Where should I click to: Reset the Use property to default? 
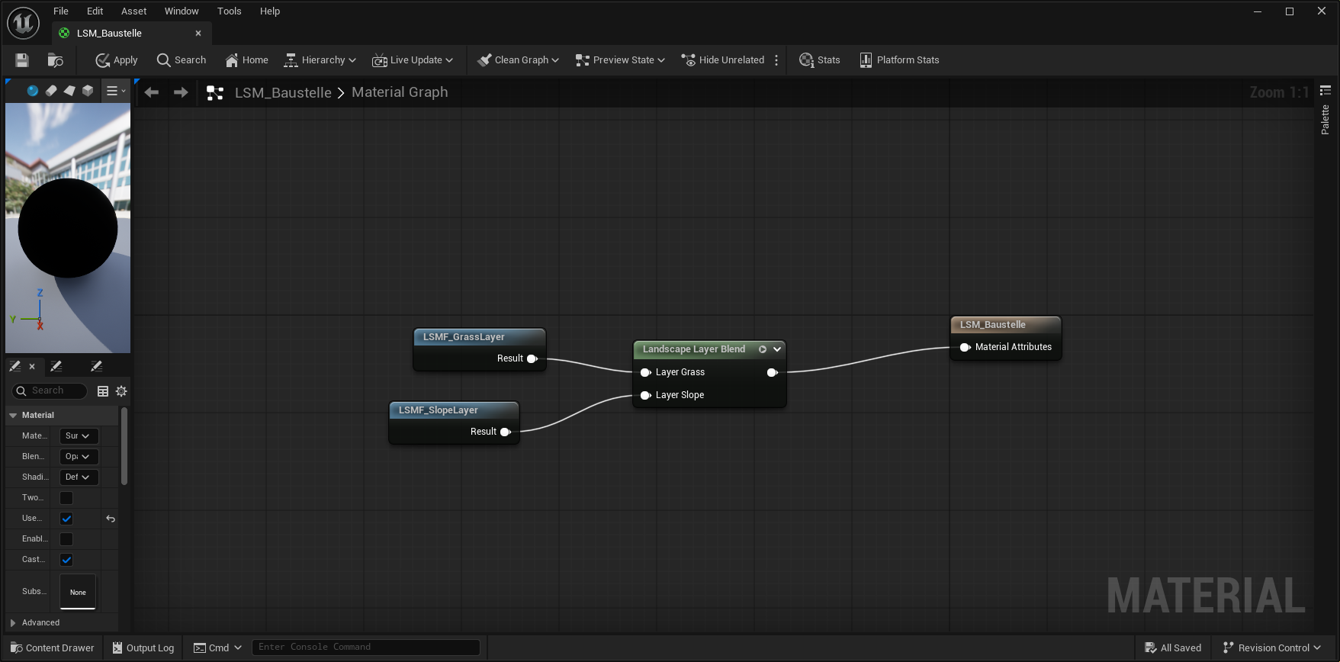coord(110,519)
